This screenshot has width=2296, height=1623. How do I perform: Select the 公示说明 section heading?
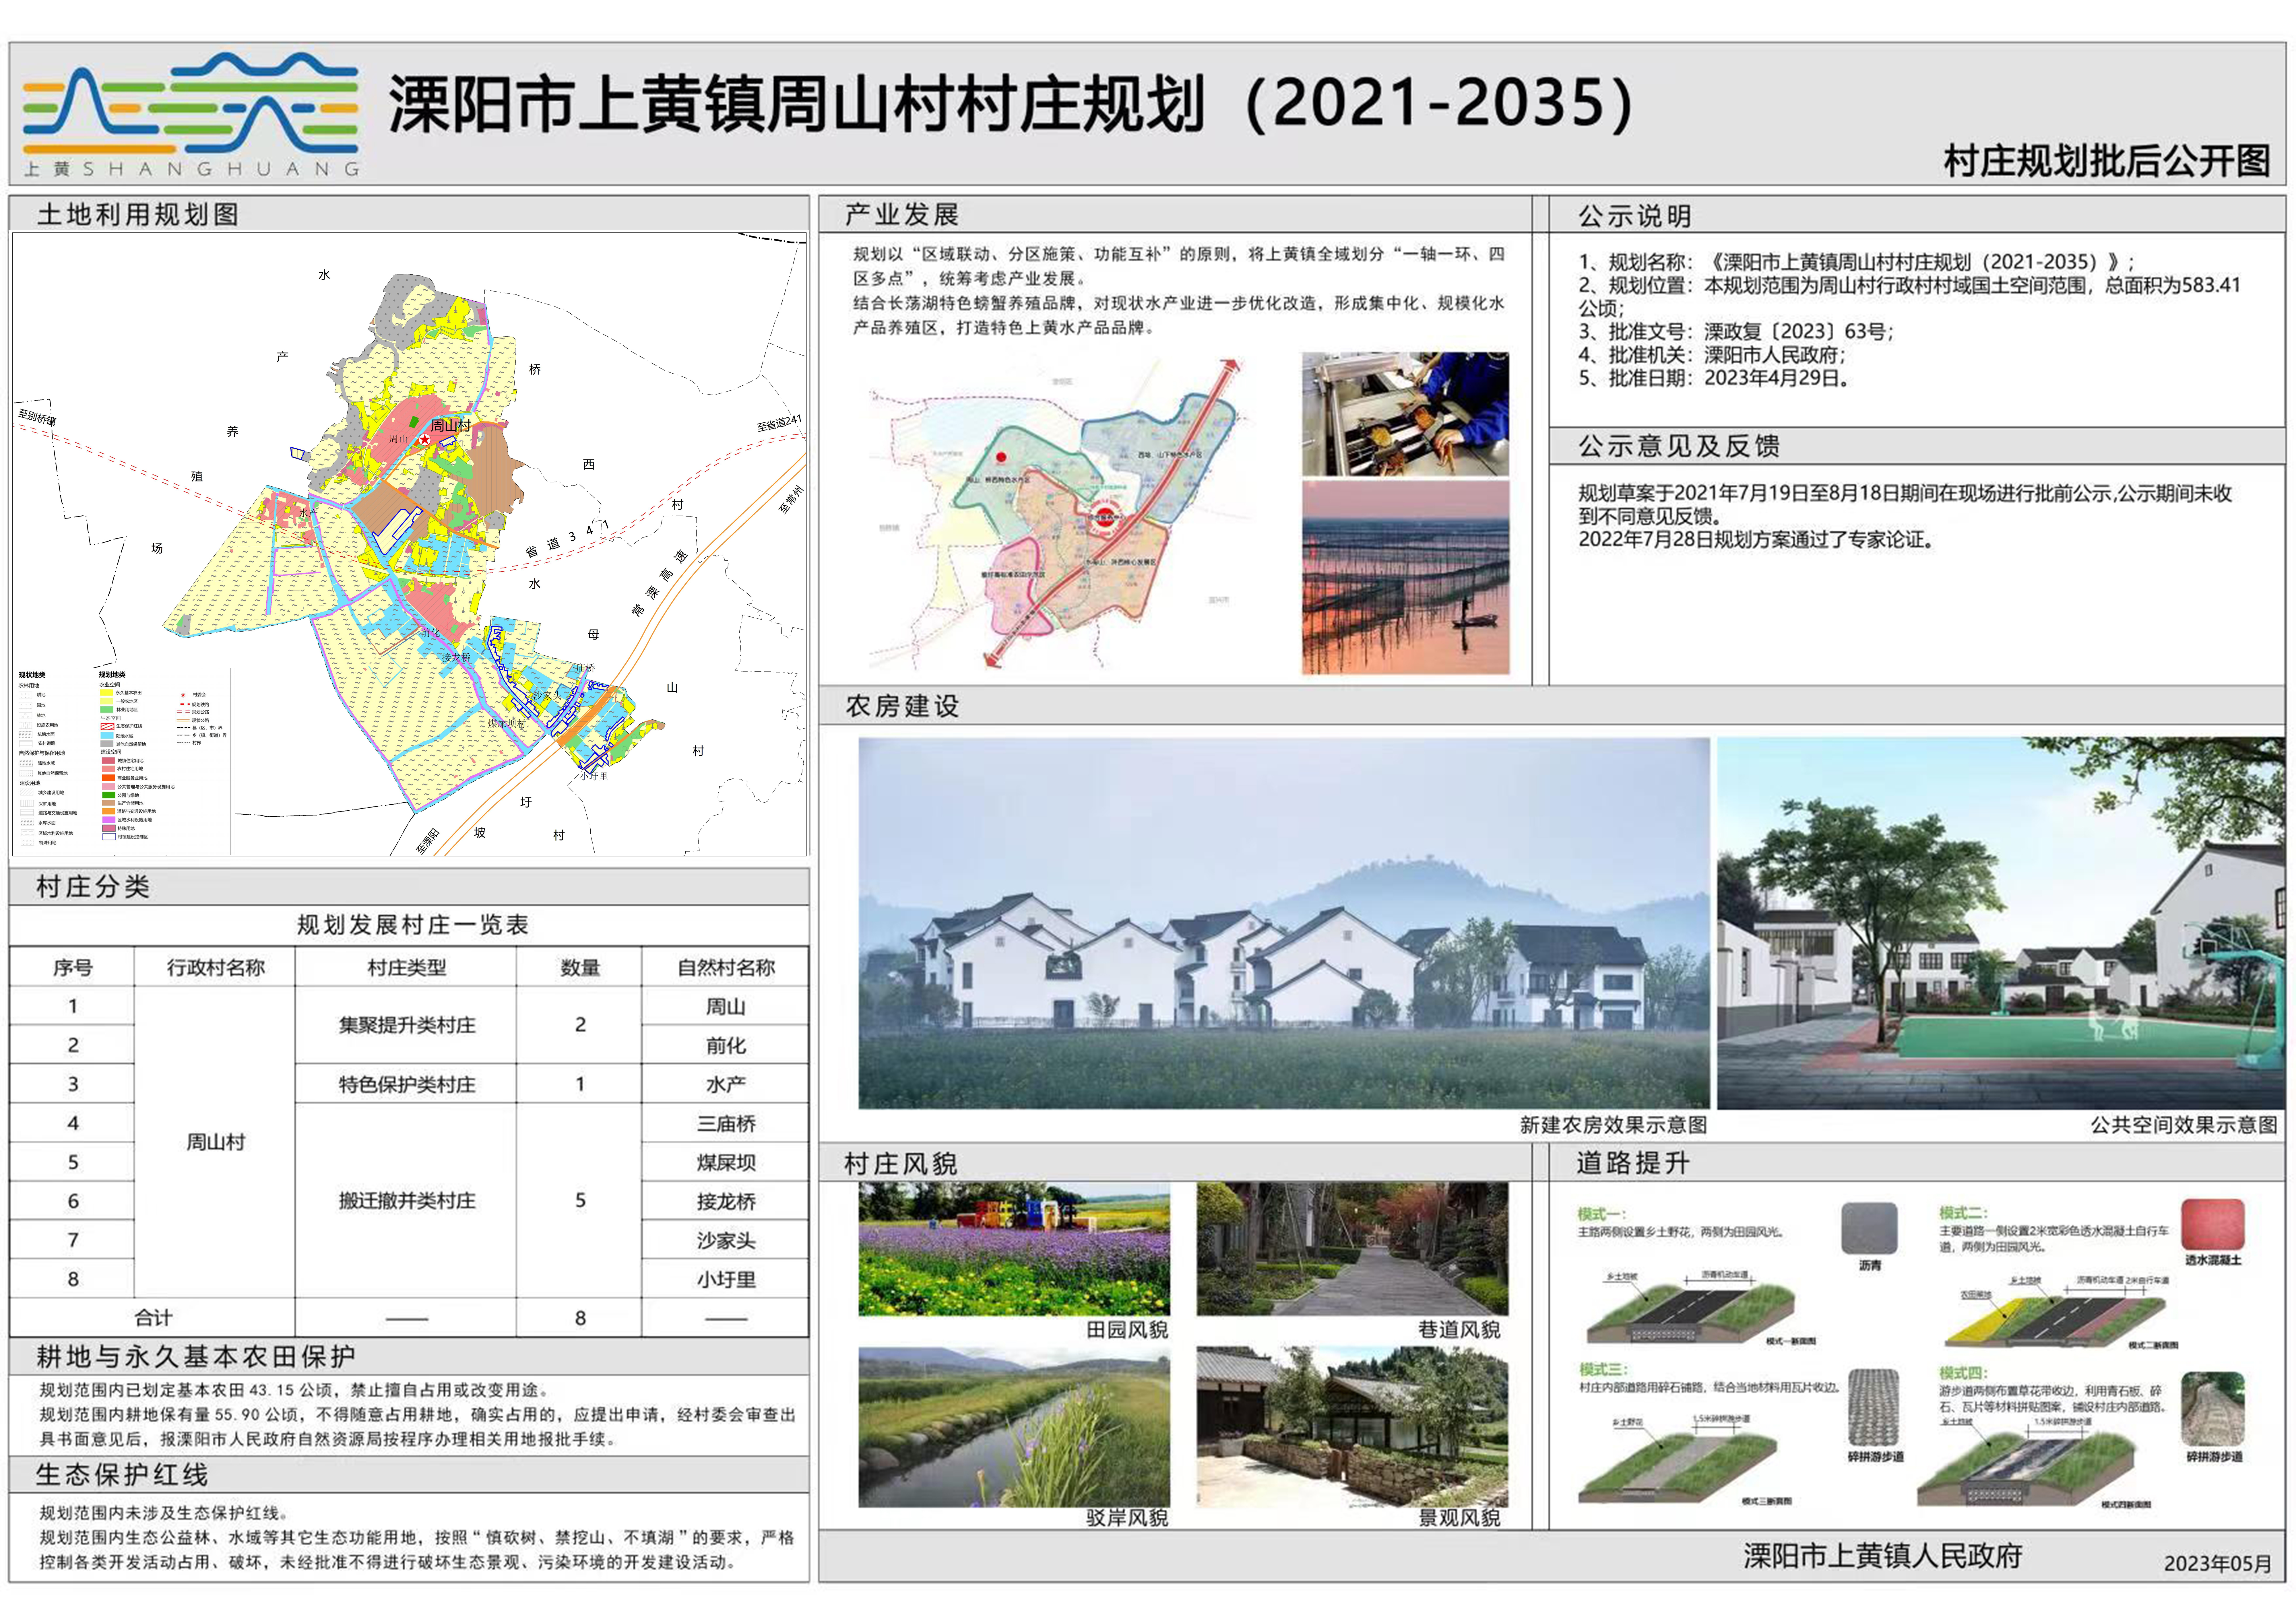coord(1635,216)
